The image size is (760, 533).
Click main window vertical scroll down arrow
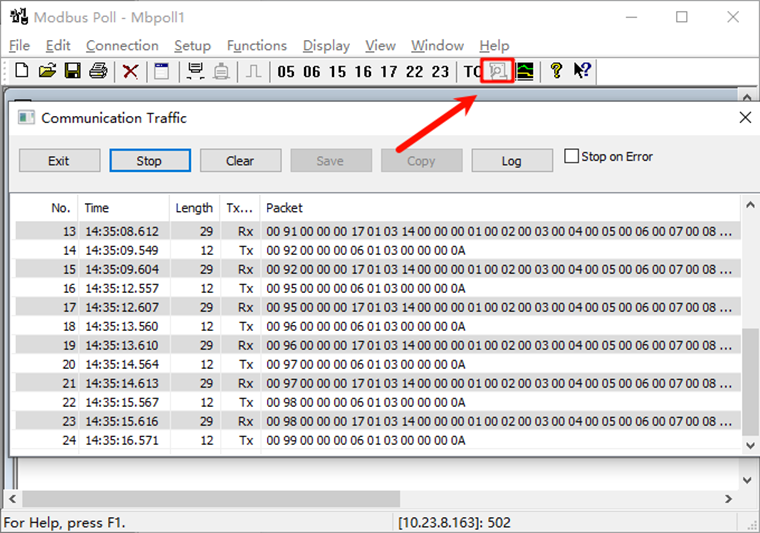click(747, 480)
